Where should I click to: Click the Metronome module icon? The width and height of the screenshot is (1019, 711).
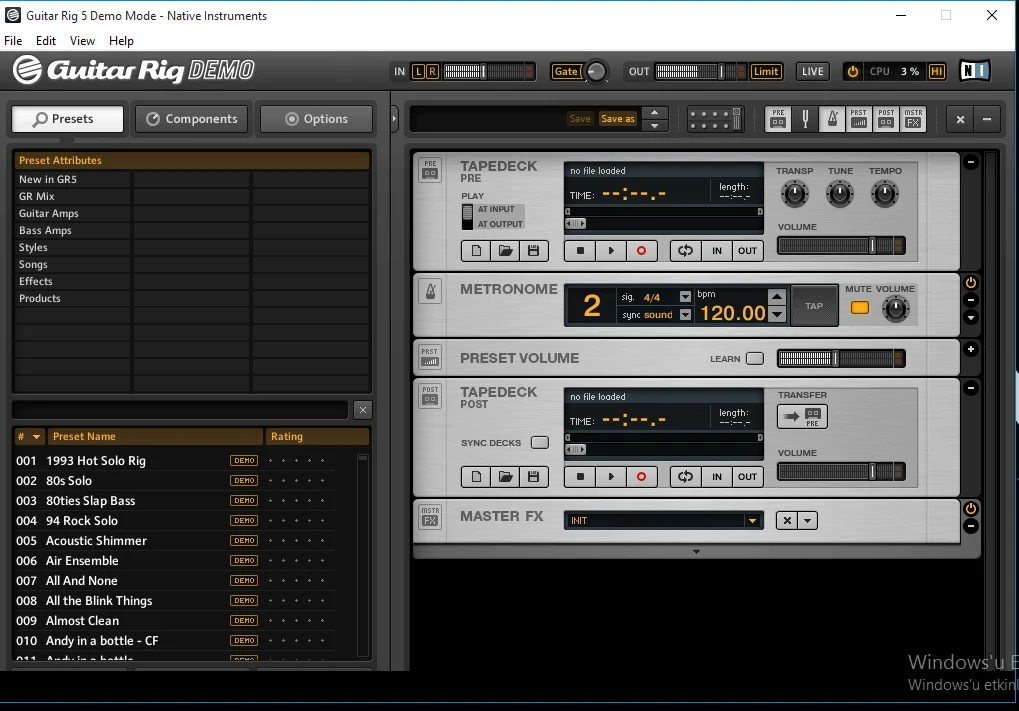coord(430,292)
